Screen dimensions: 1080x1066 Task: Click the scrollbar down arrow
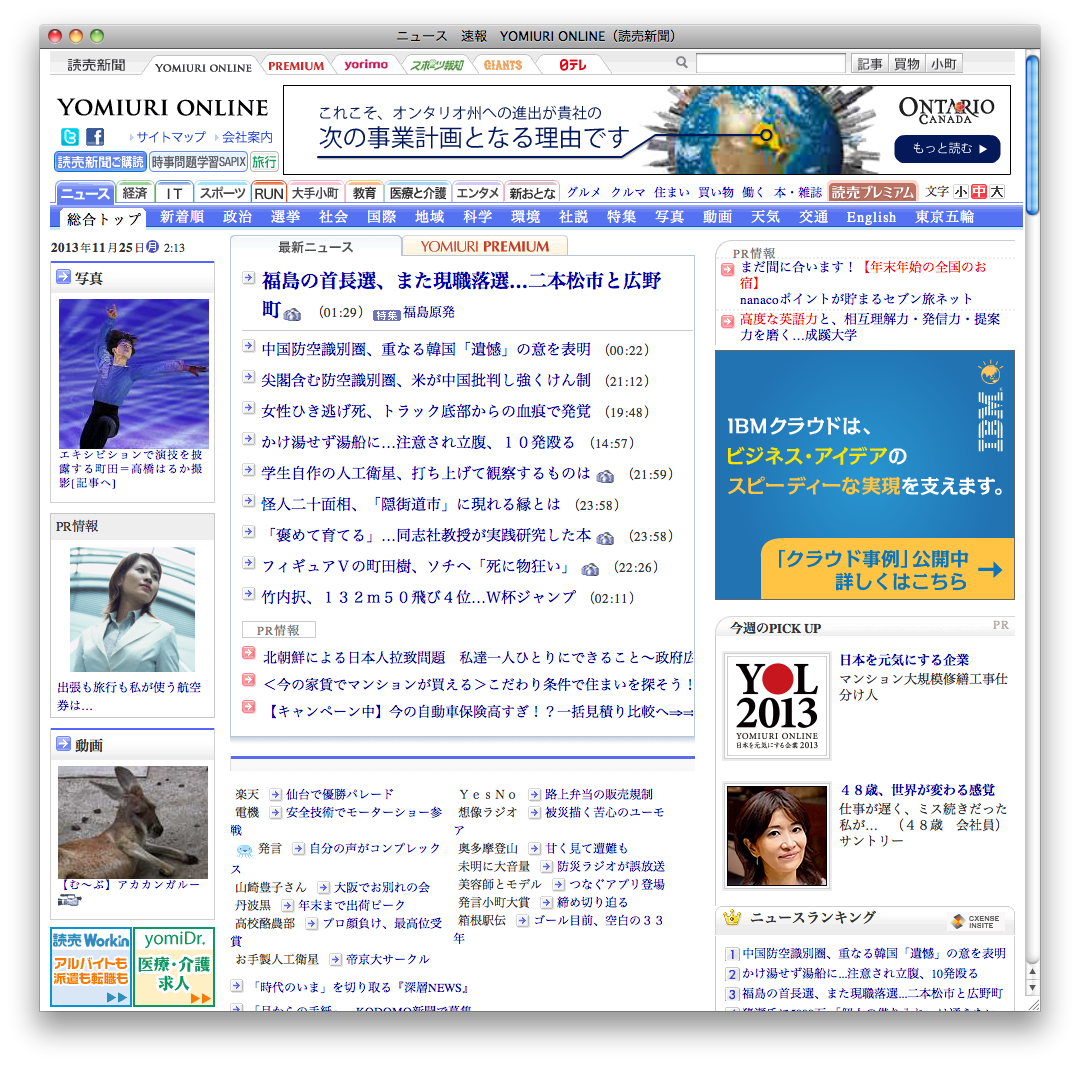tap(1032, 987)
